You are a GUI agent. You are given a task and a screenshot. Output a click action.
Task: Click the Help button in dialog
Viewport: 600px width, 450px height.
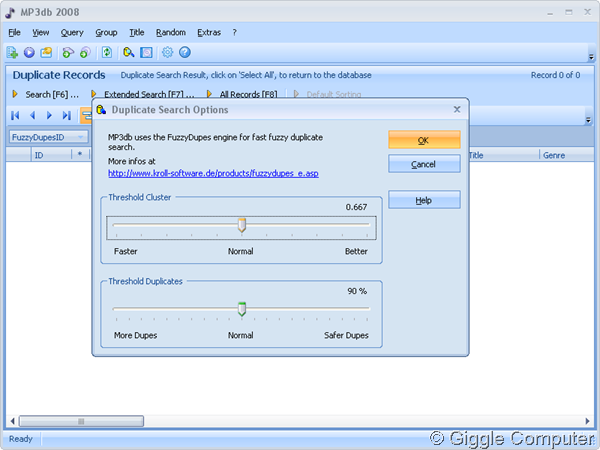coord(424,200)
